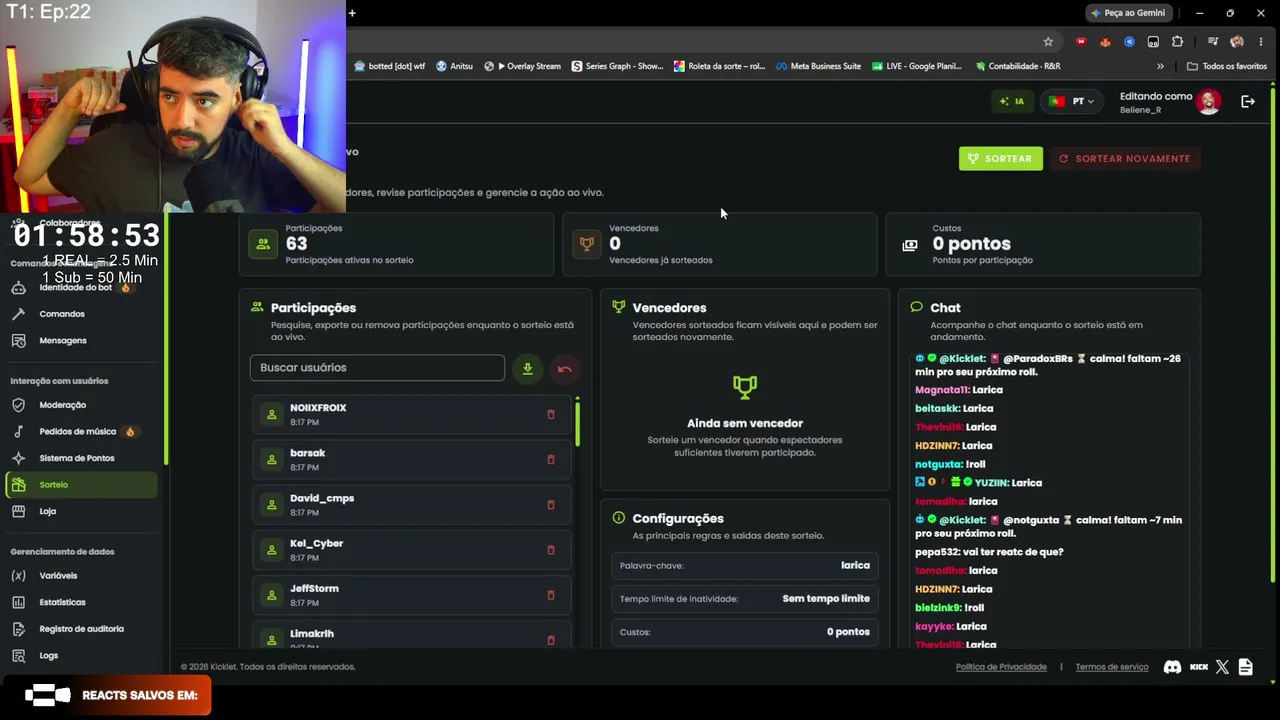Open Registro de auditoria in the sidebar
The height and width of the screenshot is (720, 1280).
tap(80, 629)
